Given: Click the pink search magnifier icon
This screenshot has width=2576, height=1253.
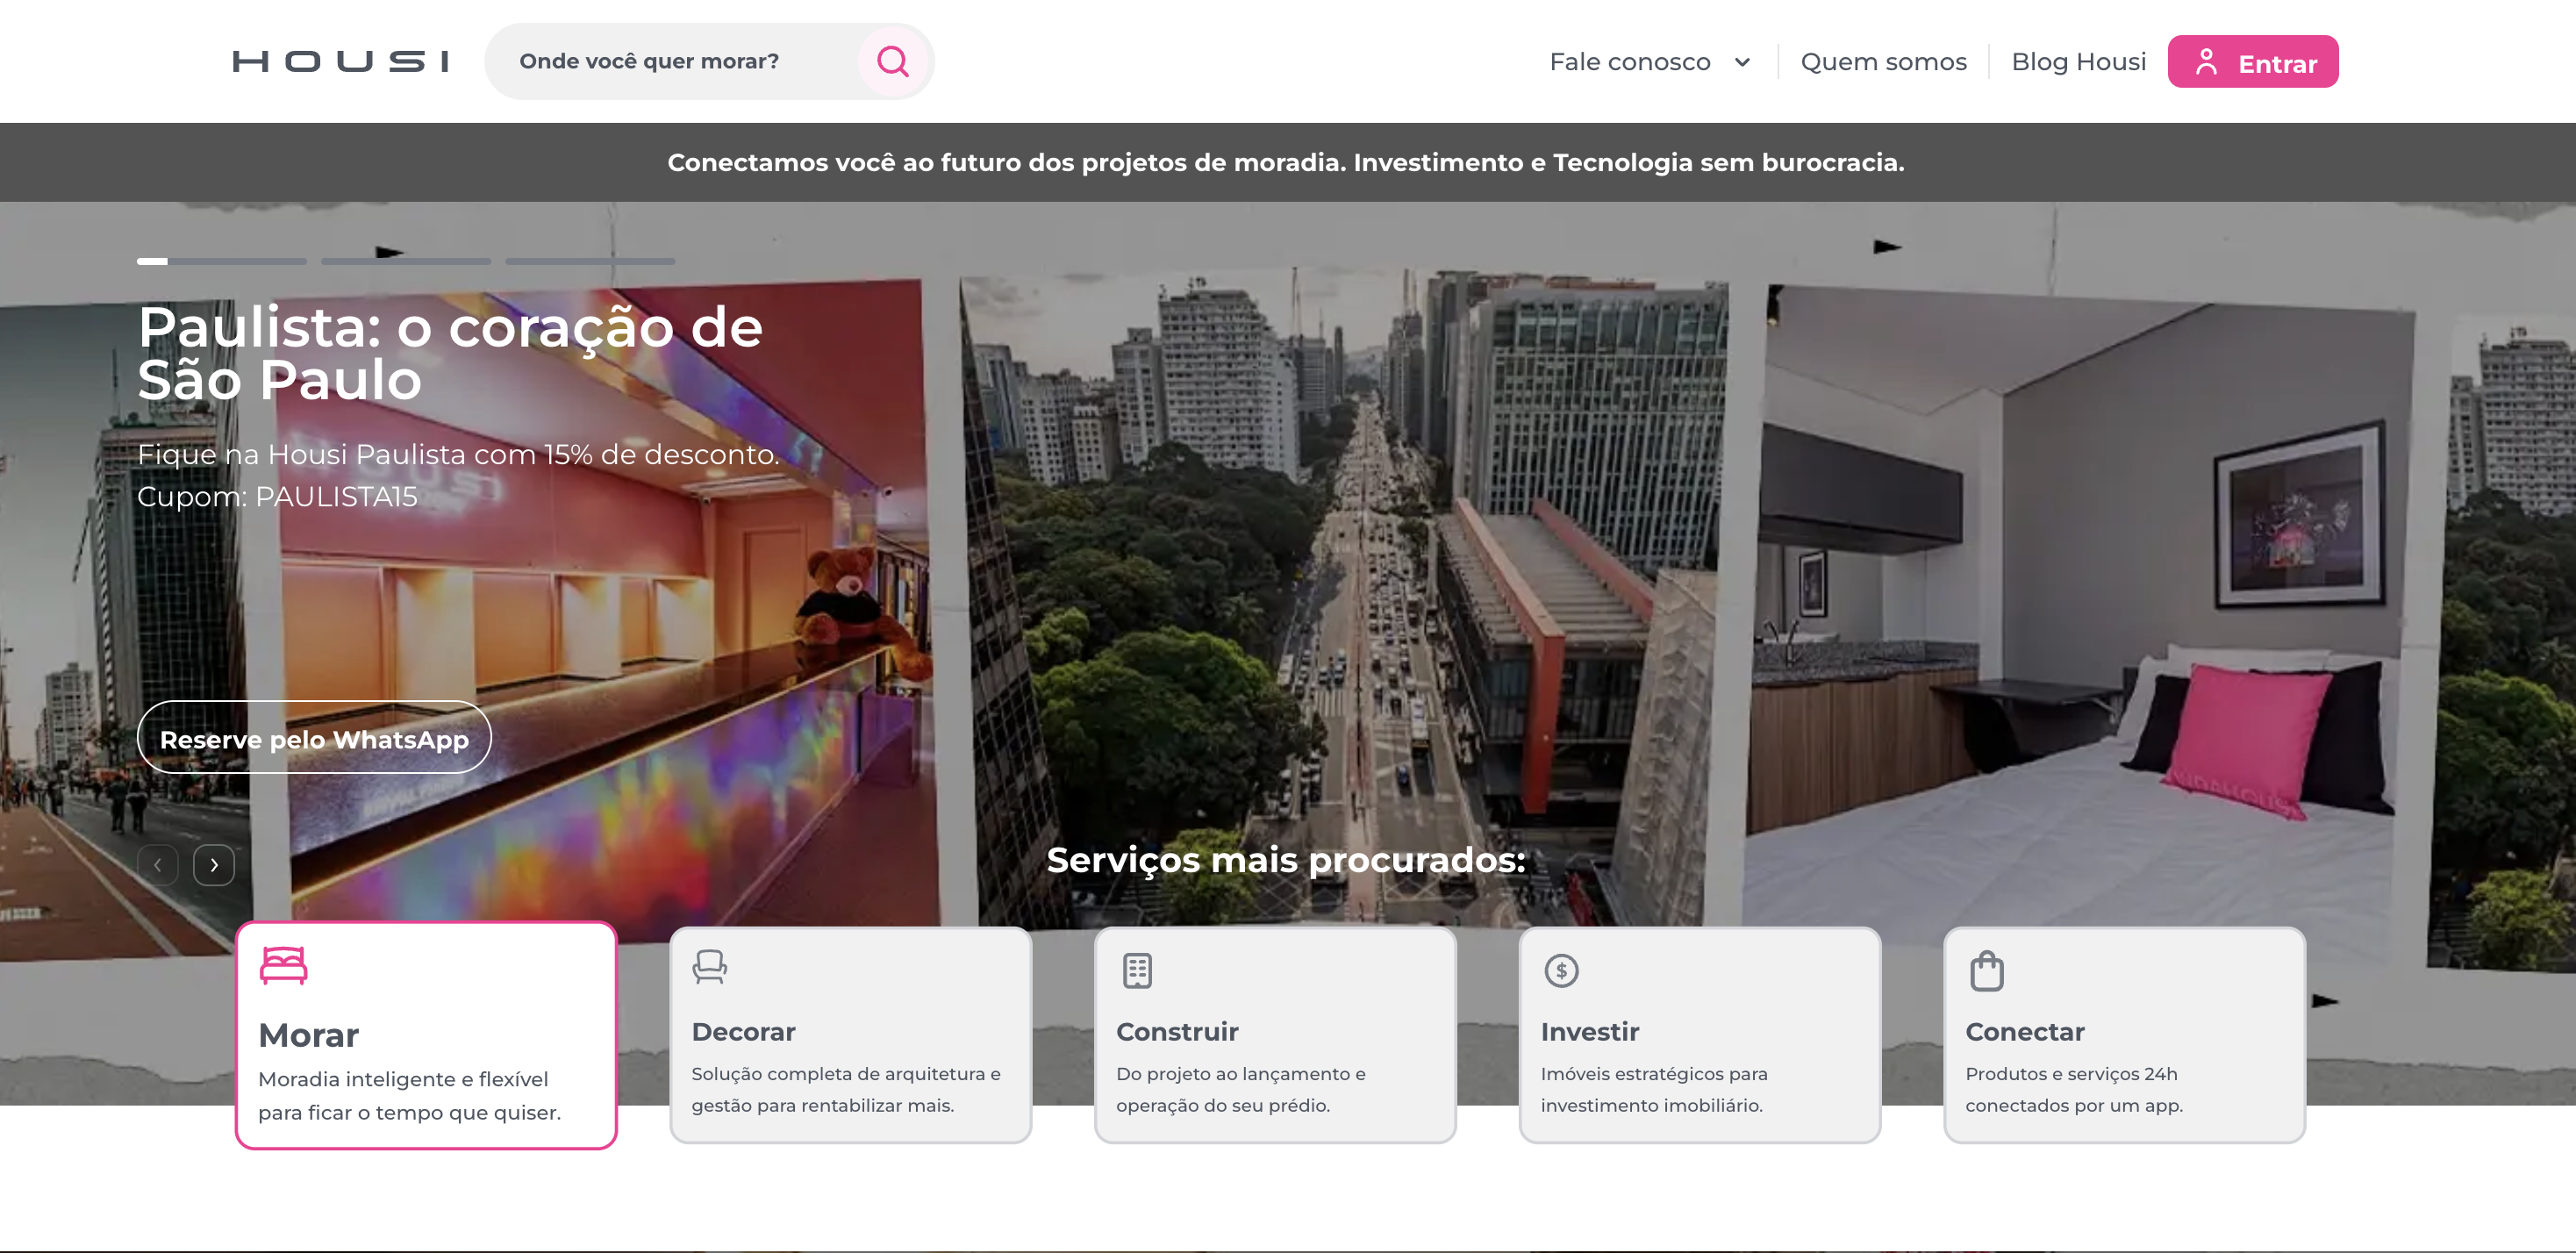Looking at the screenshot, I should tap(892, 61).
